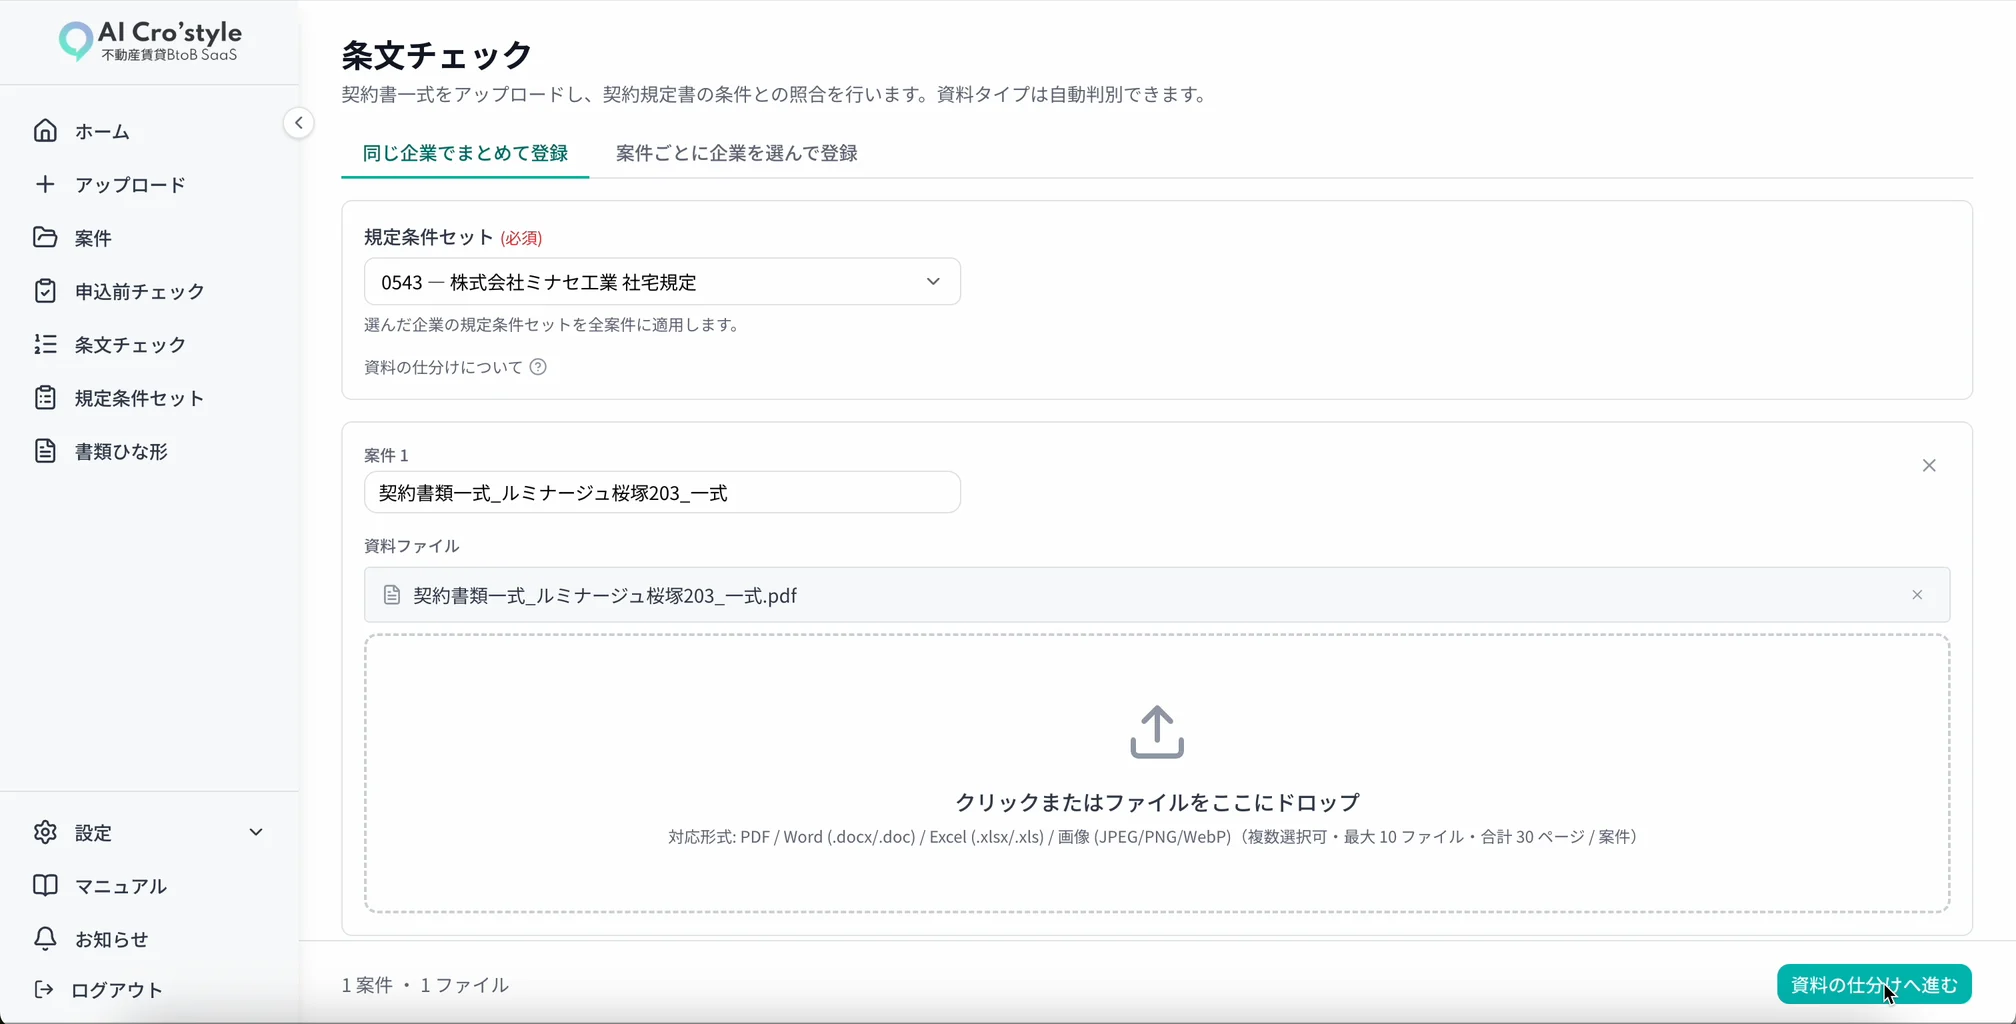Click the 案件 1 name input field

point(662,492)
